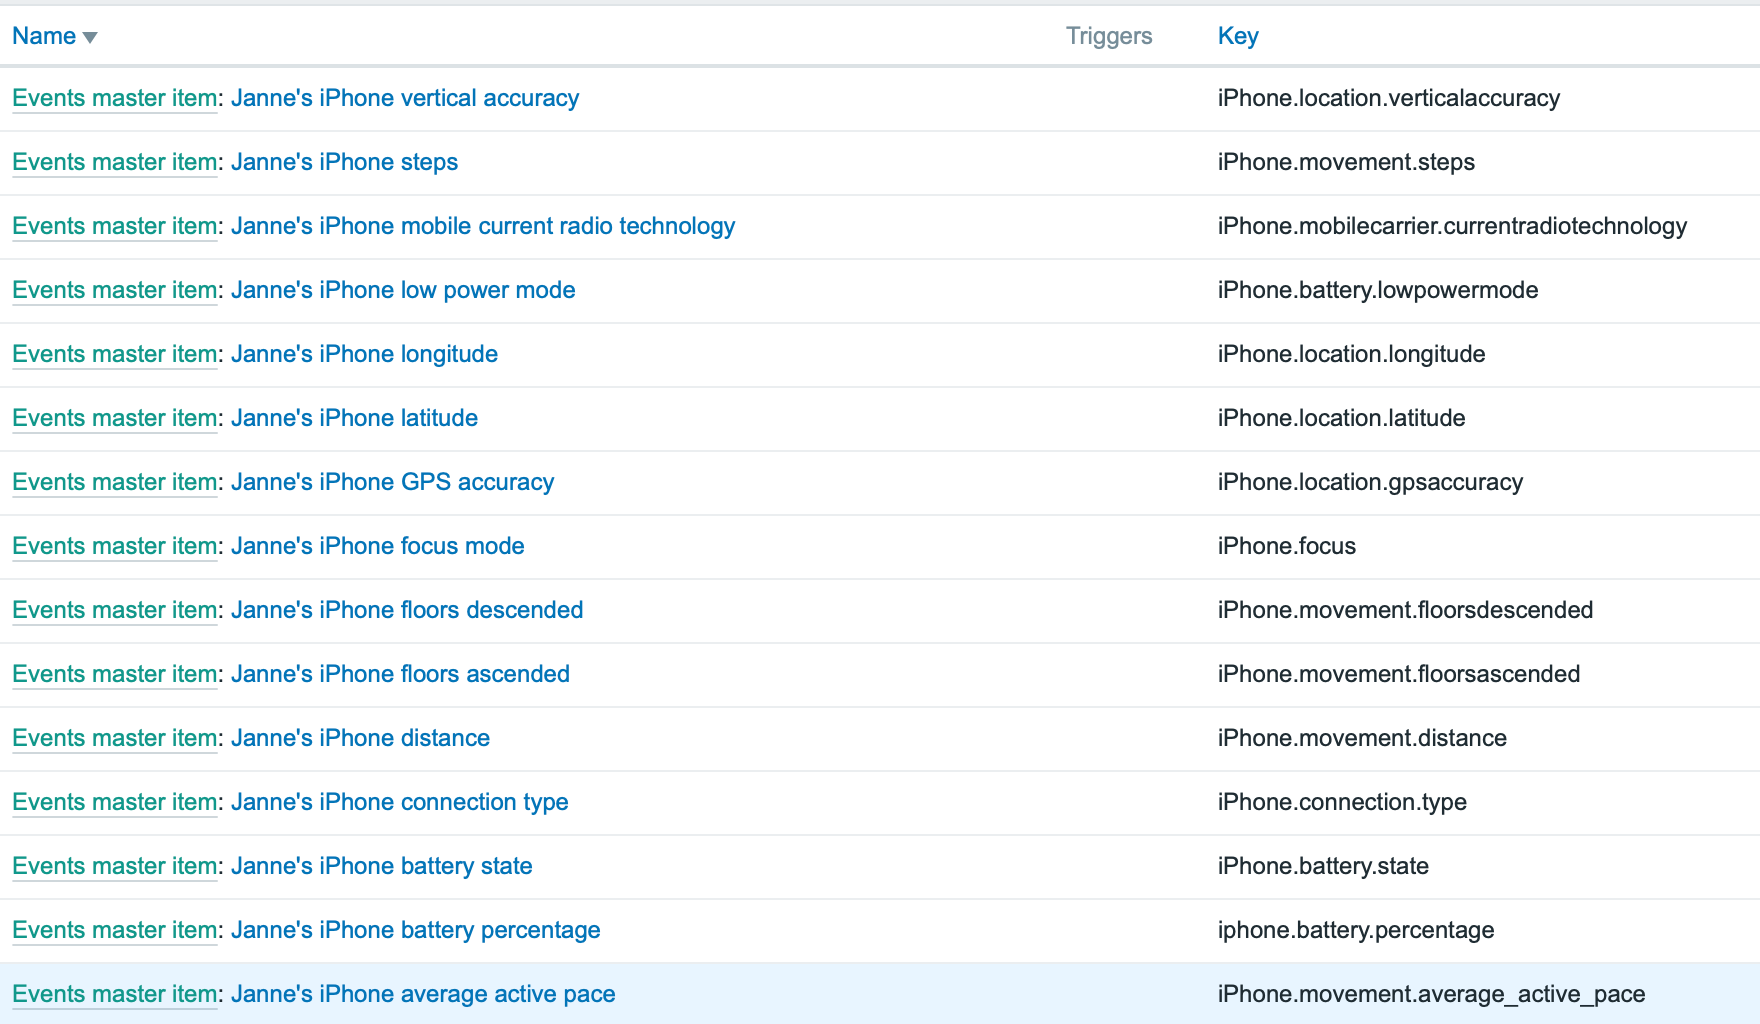The image size is (1760, 1024).
Task: Sort the list by Key column header
Action: (x=1237, y=36)
